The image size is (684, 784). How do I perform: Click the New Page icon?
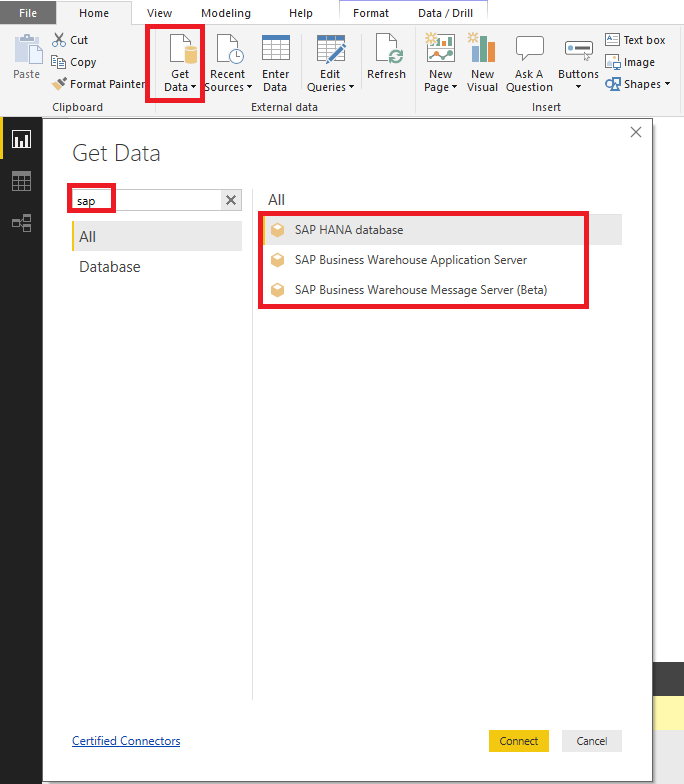point(440,48)
